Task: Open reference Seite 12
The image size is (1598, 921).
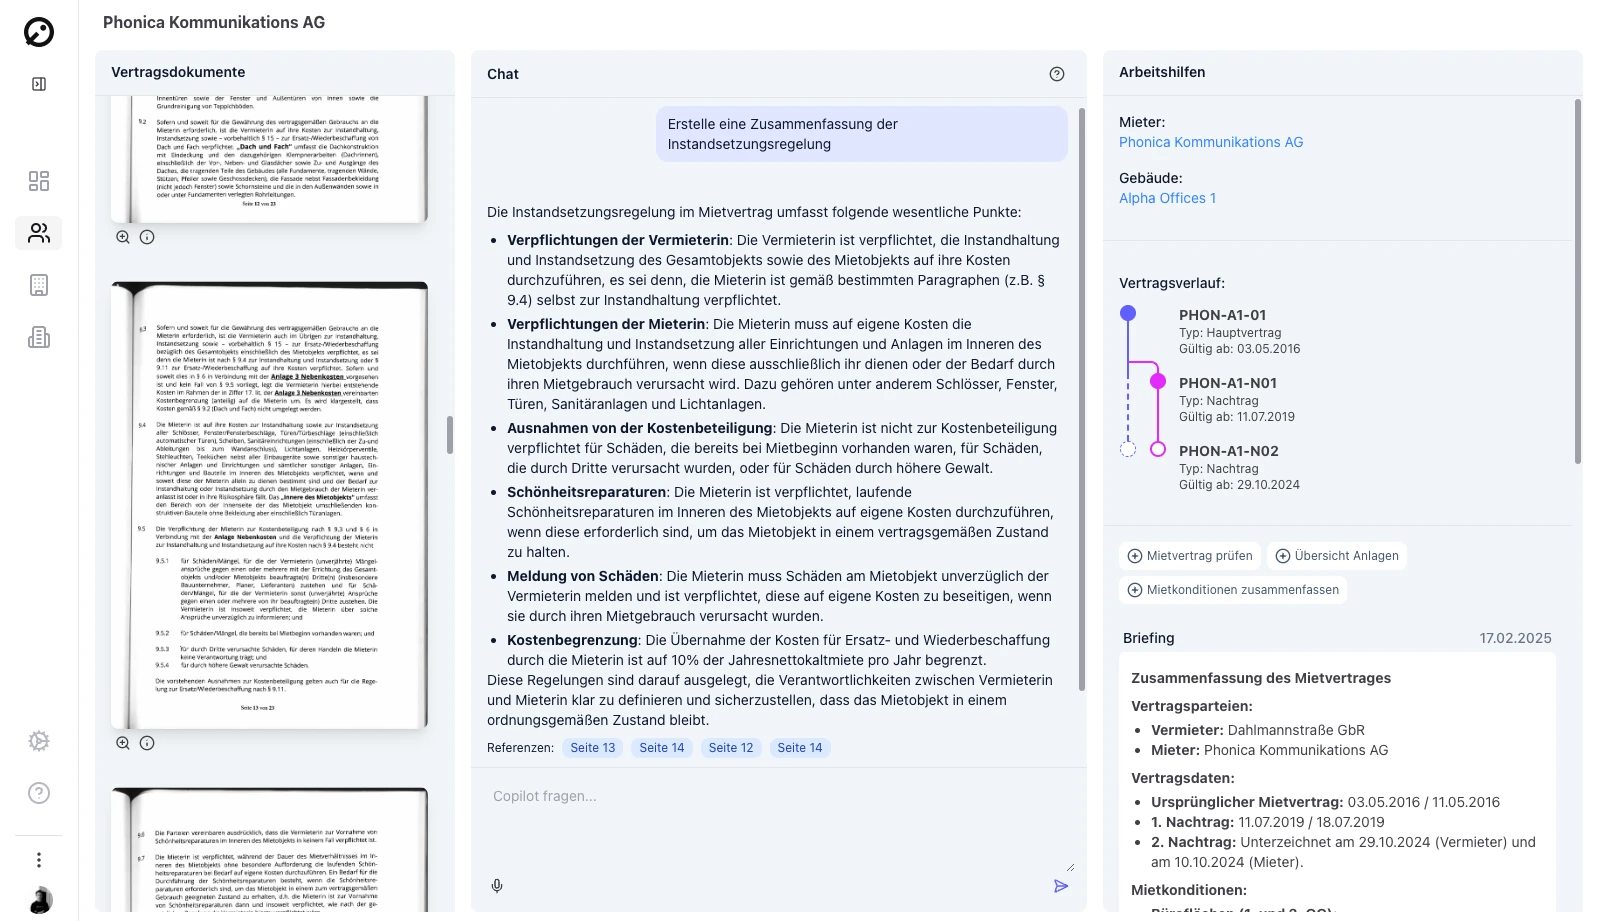Action: (x=731, y=748)
